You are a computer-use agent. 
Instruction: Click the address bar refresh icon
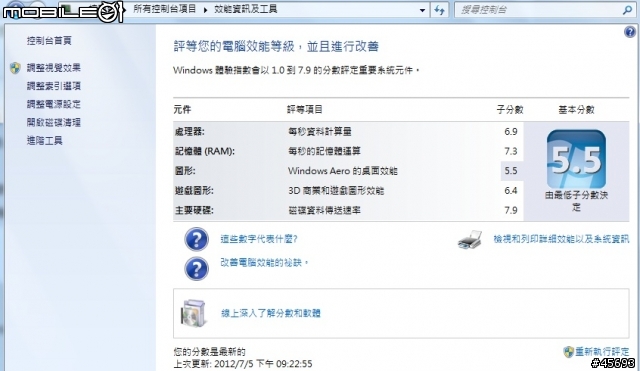[x=440, y=10]
